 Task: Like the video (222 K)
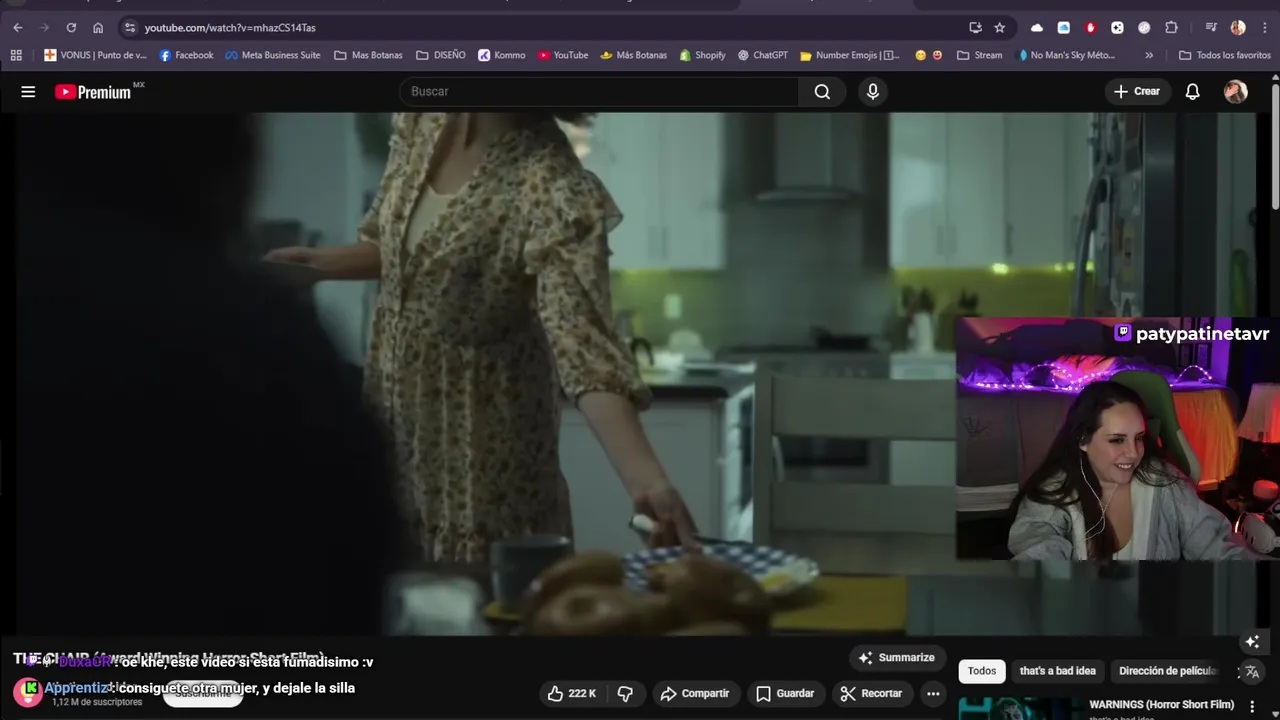572,693
